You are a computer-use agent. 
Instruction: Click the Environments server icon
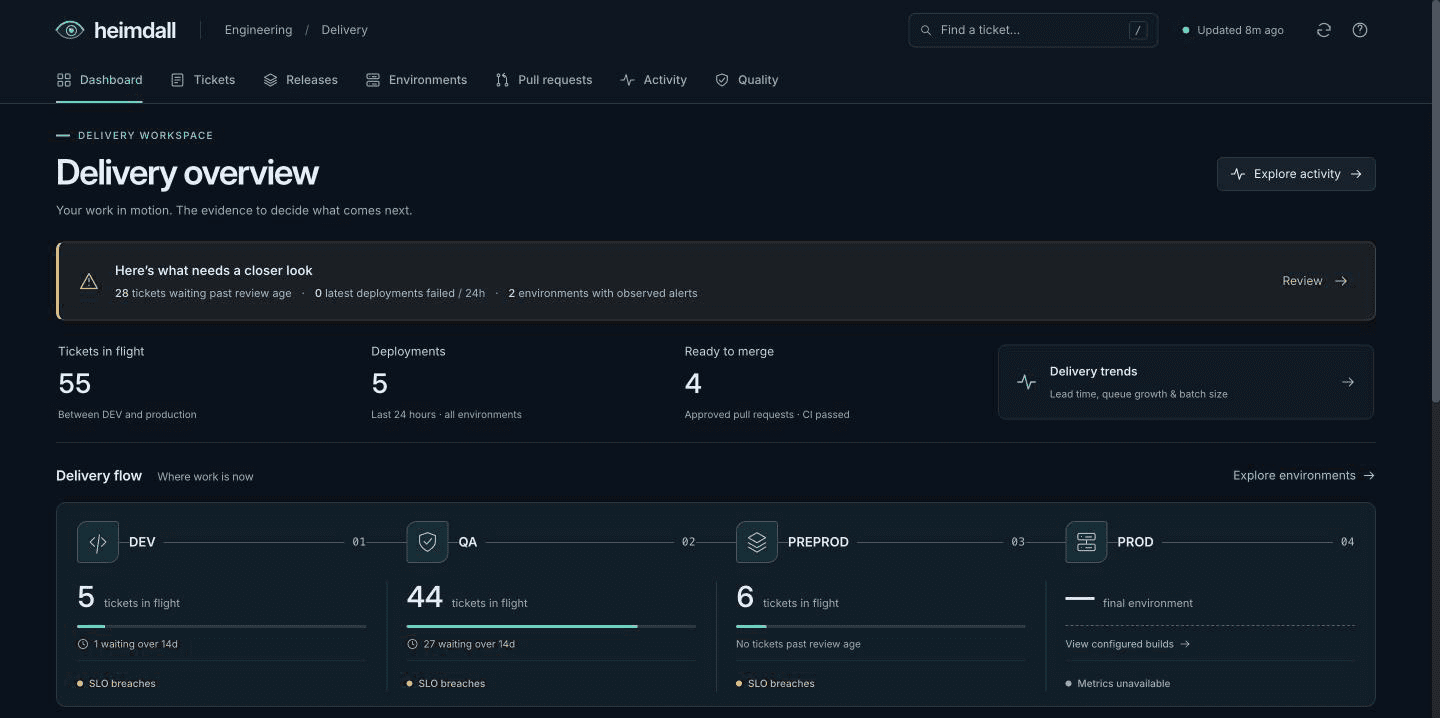coord(373,80)
